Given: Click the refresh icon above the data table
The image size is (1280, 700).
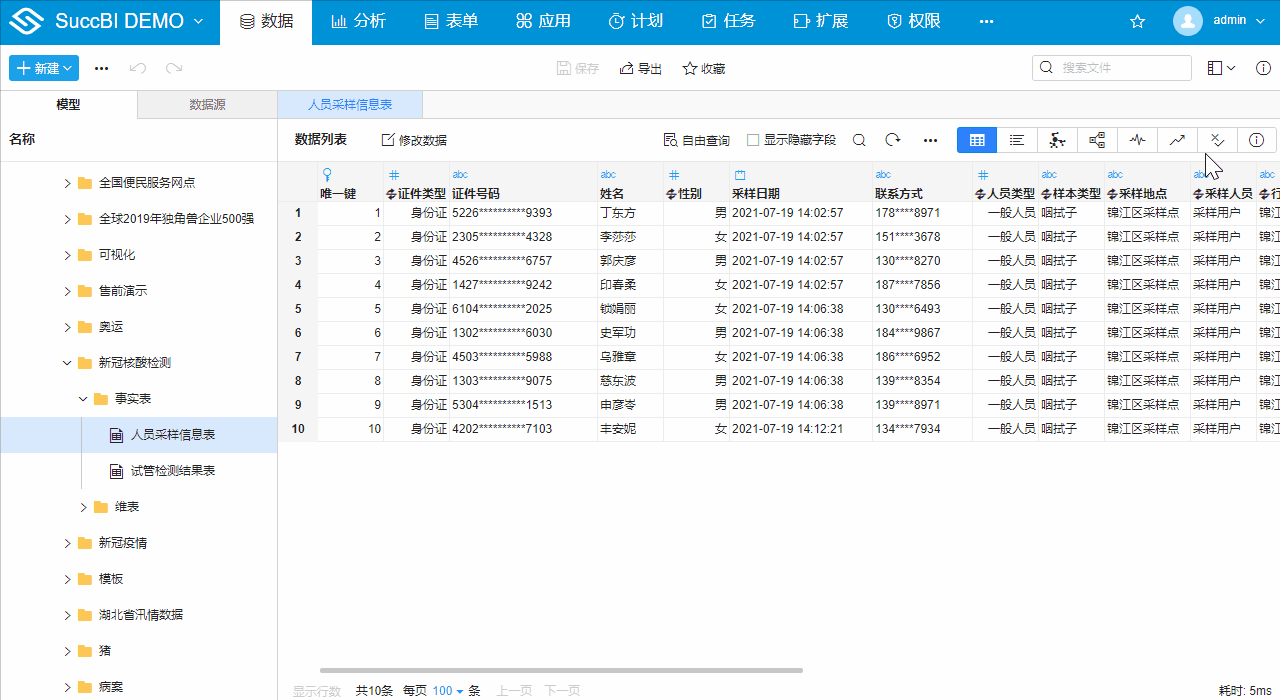Looking at the screenshot, I should click(890, 140).
